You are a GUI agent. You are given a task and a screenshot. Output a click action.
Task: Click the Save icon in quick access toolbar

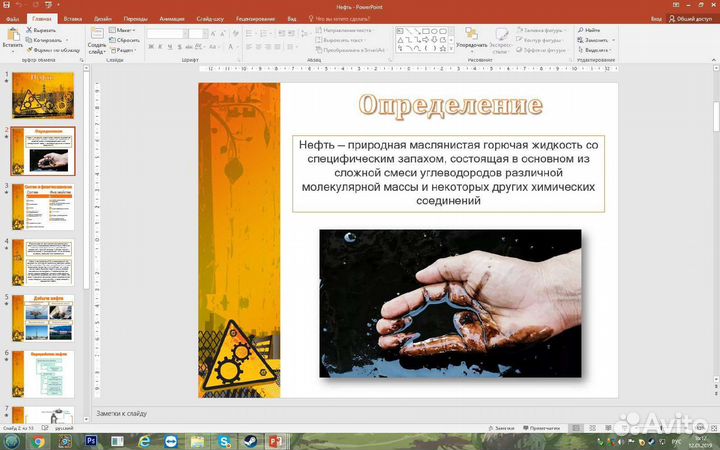[6, 5]
